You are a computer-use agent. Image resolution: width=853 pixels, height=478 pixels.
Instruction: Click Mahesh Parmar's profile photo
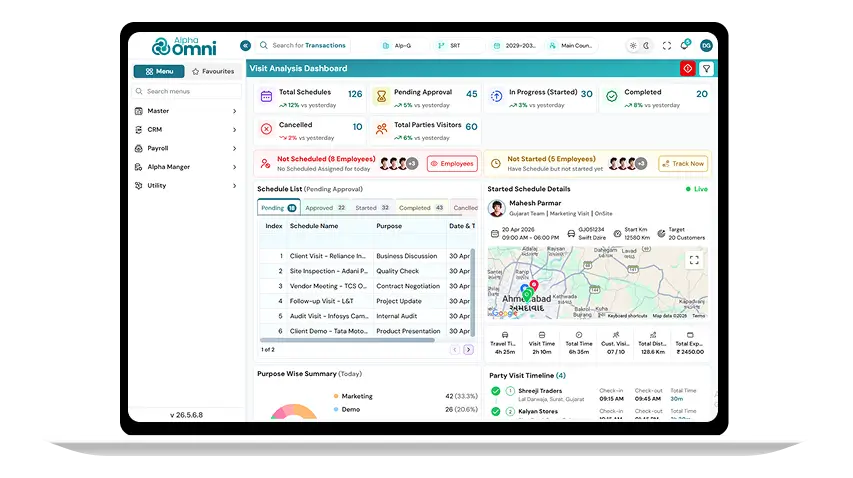tap(496, 208)
